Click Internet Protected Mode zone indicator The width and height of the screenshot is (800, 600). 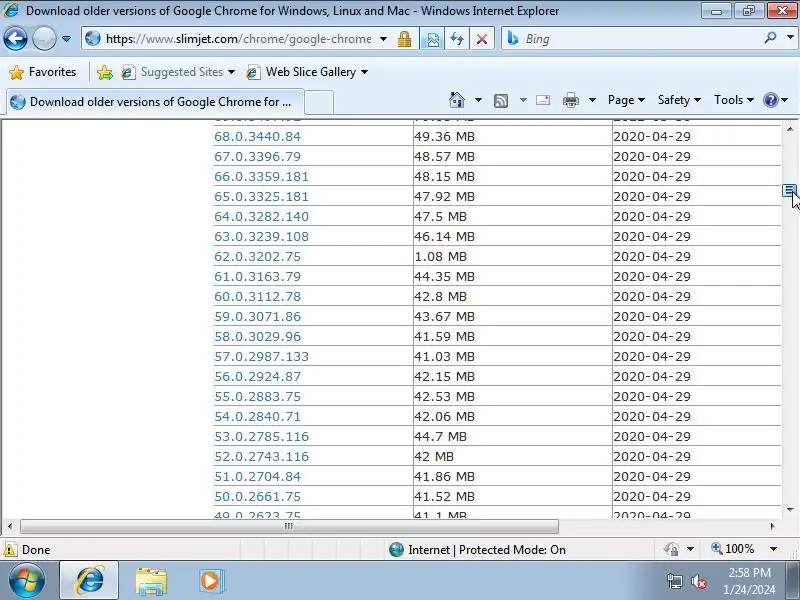(477, 550)
